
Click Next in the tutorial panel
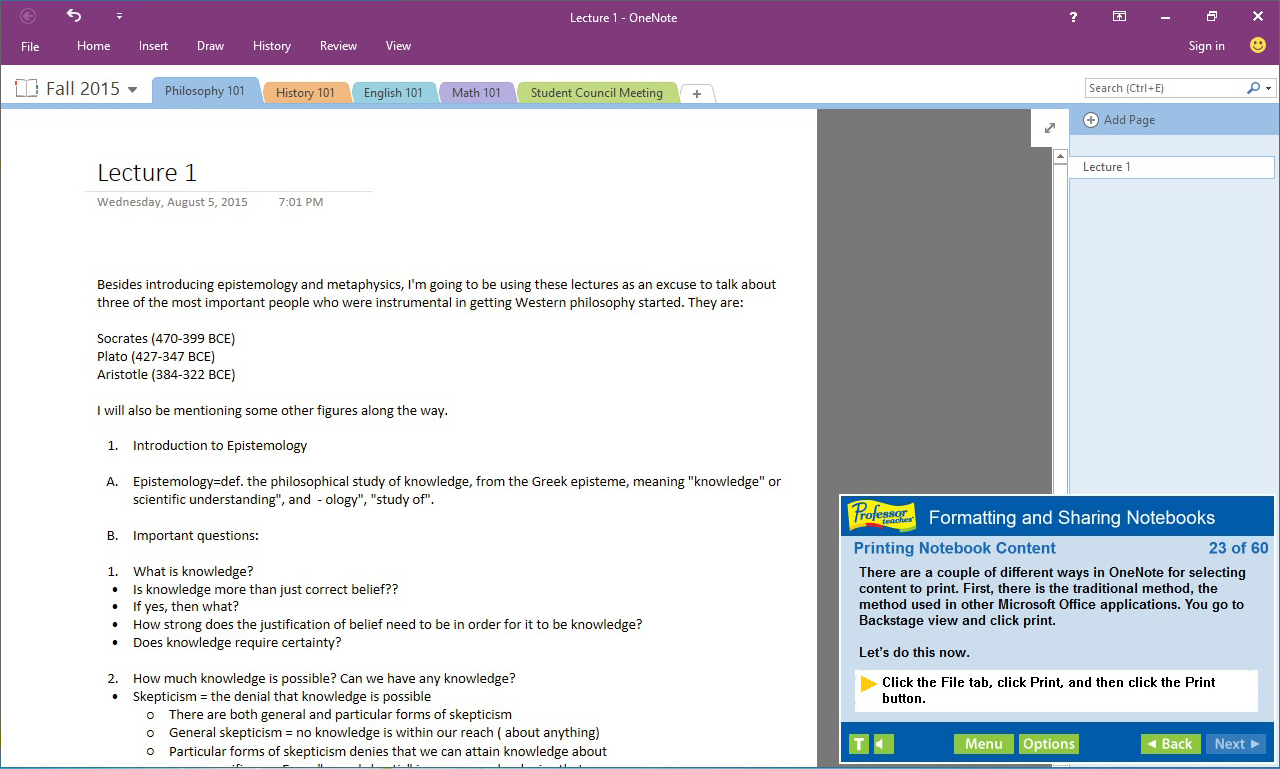pos(1236,743)
